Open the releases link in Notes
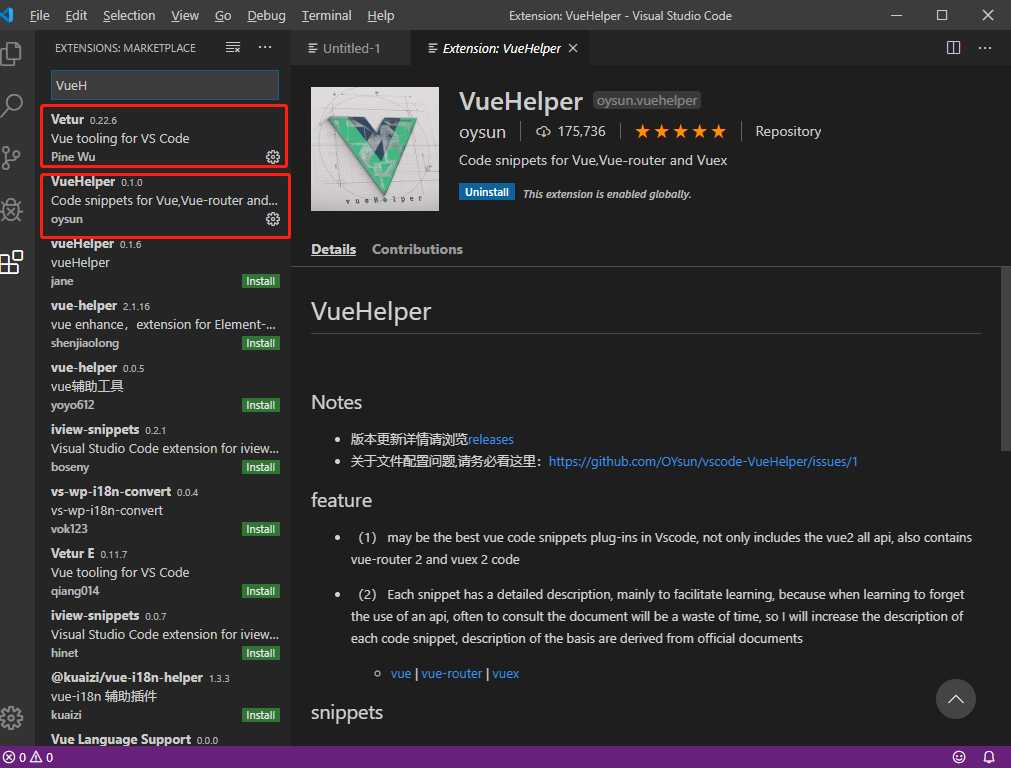This screenshot has height=768, width=1011. [491, 440]
